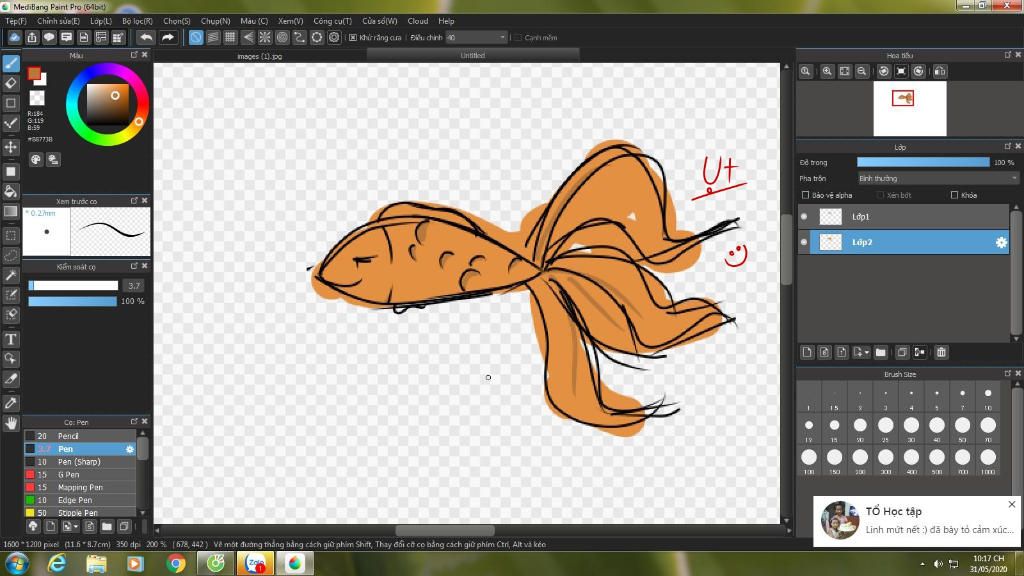Switch to Untitled tab
The height and width of the screenshot is (576, 1024).
[472, 56]
